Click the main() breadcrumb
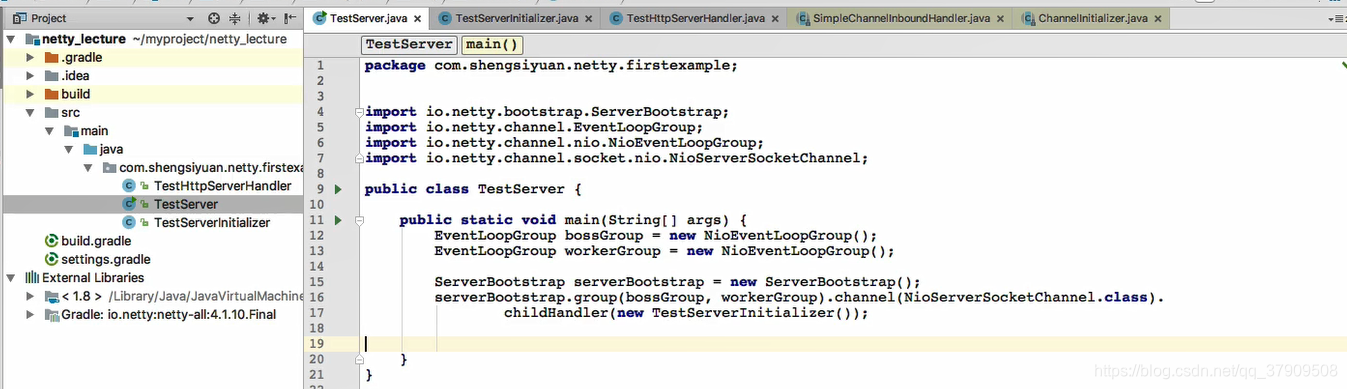 coord(491,44)
